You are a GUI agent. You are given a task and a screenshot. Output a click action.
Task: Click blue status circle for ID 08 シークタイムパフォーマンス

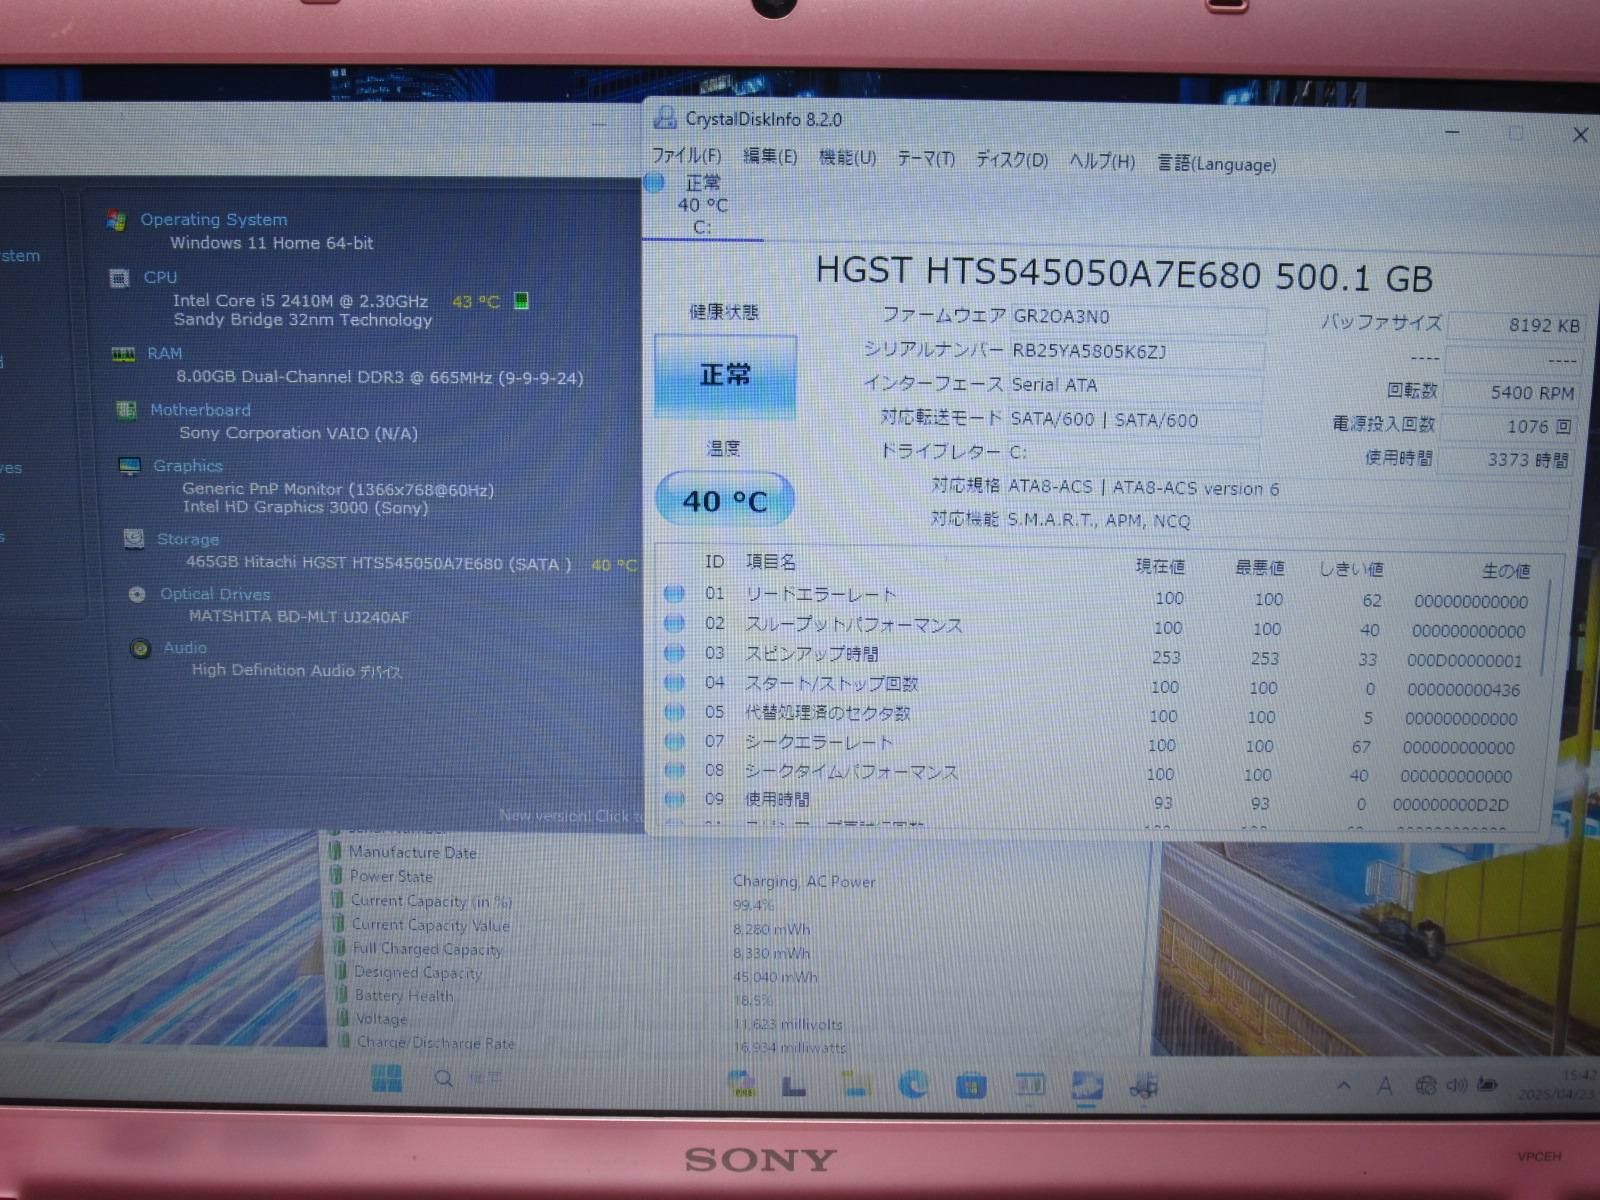tap(674, 770)
